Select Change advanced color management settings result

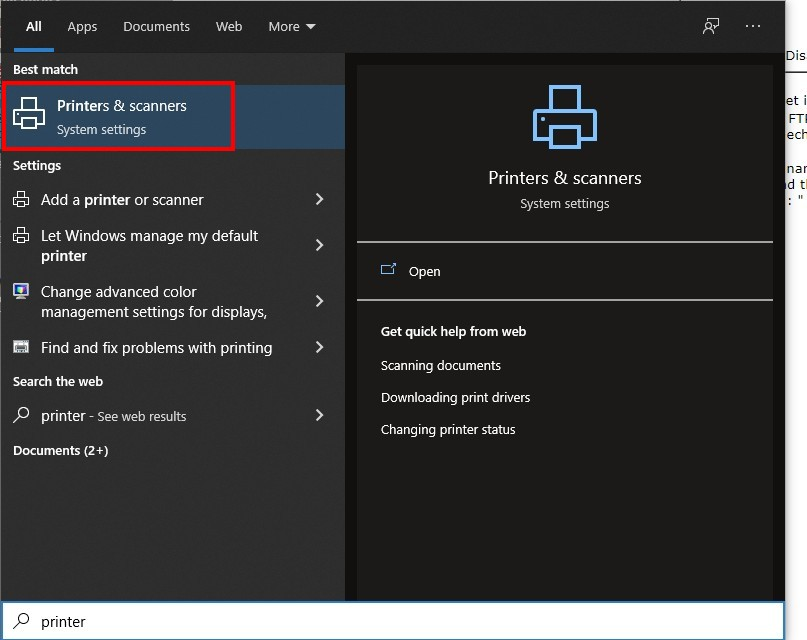(173, 301)
